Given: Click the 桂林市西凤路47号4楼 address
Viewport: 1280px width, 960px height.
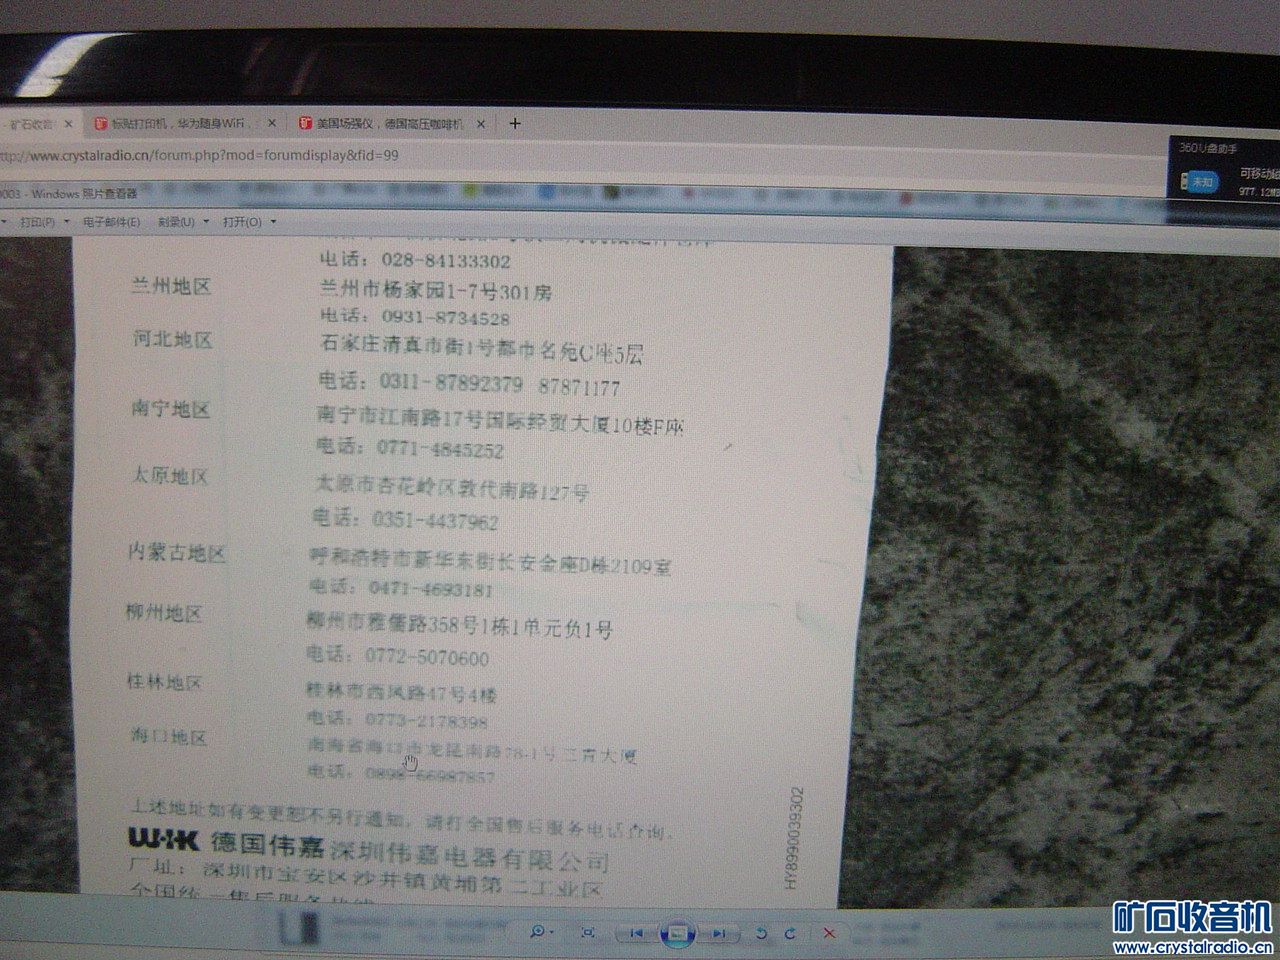Looking at the screenshot, I should (x=401, y=693).
